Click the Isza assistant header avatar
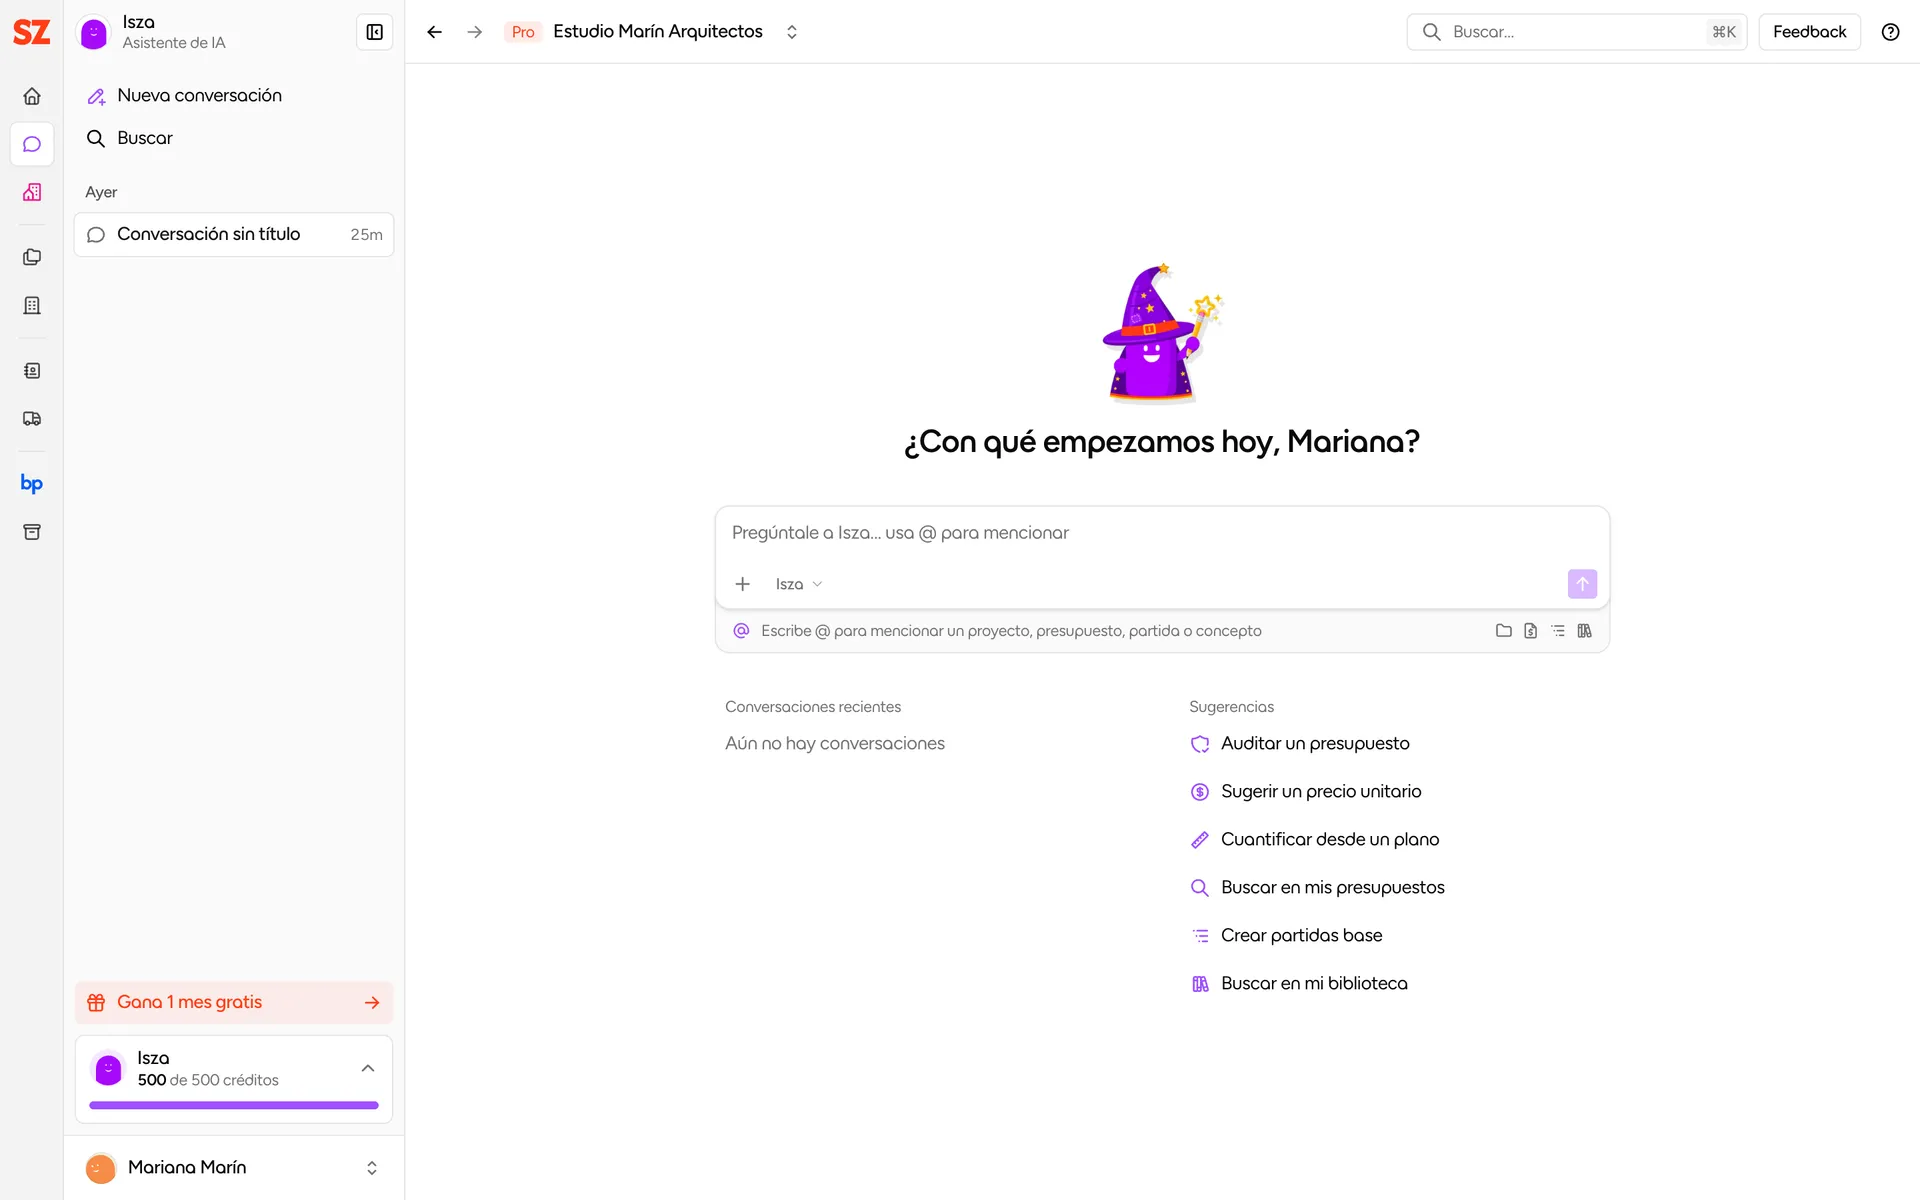Screen dimensions: 1920x1200 pos(94,33)
